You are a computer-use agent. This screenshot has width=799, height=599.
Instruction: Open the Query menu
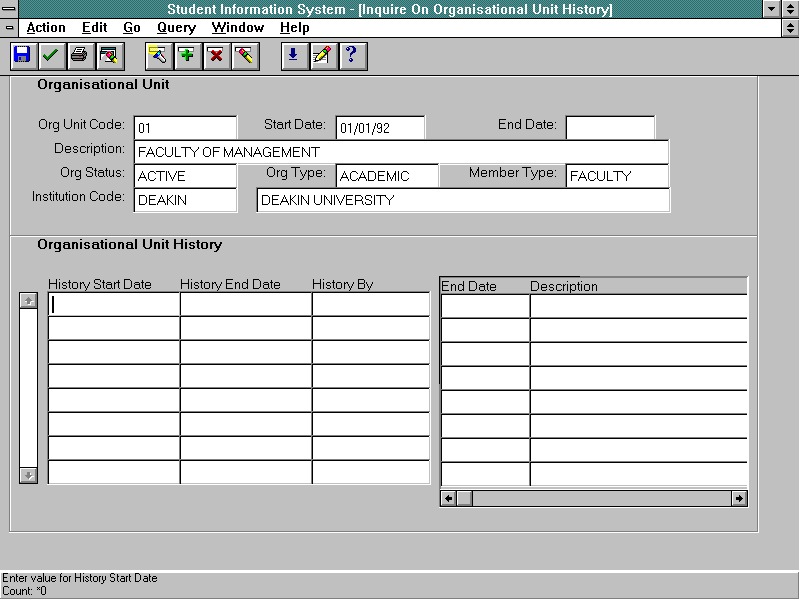pos(176,28)
